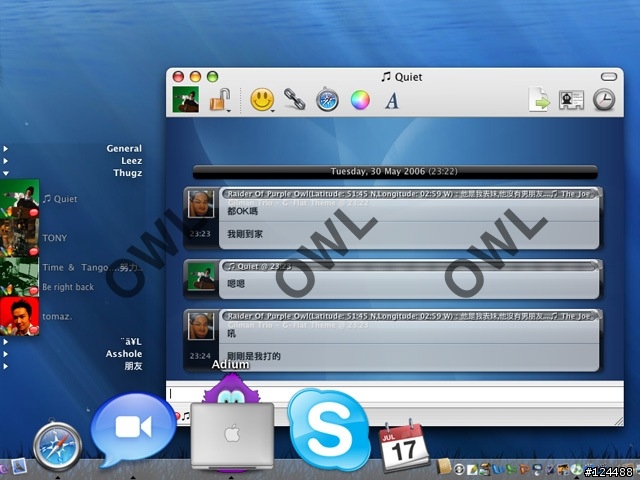The width and height of the screenshot is (640, 480).
Task: Click the message 剛剛是我打的
Action: [253, 356]
